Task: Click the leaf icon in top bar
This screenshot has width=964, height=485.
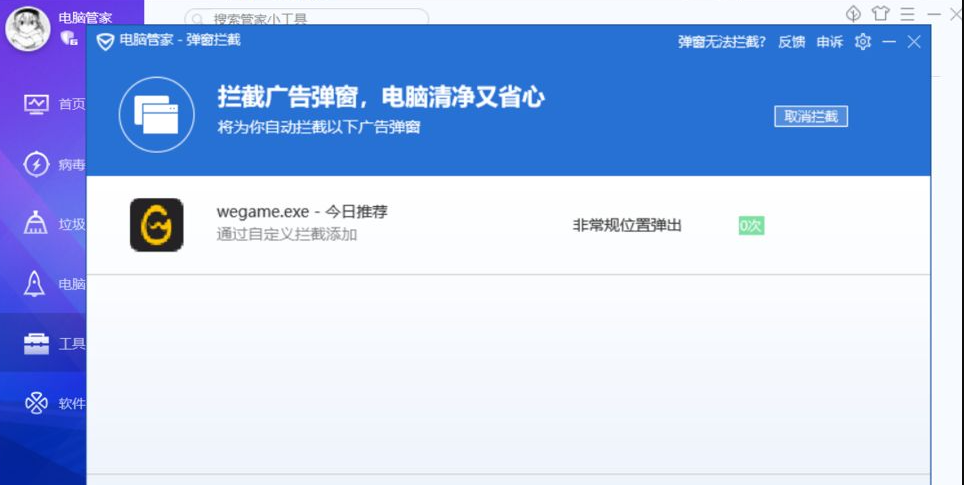Action: click(x=853, y=13)
